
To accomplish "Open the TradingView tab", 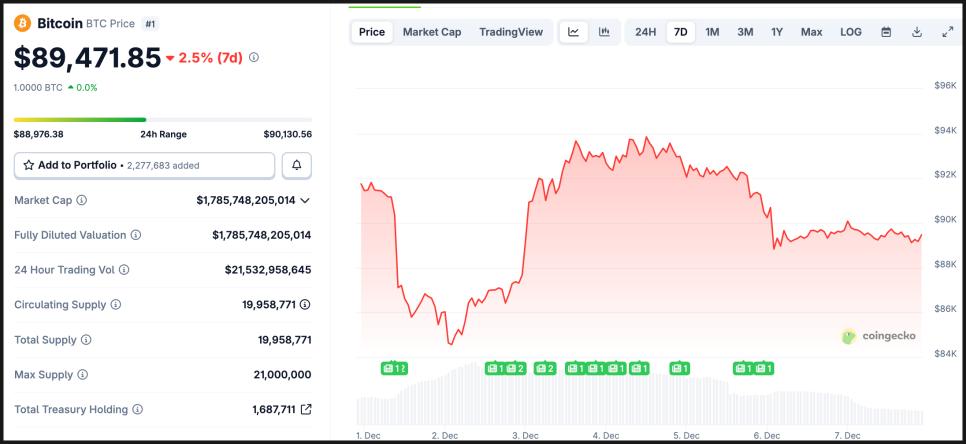I will 511,32.
